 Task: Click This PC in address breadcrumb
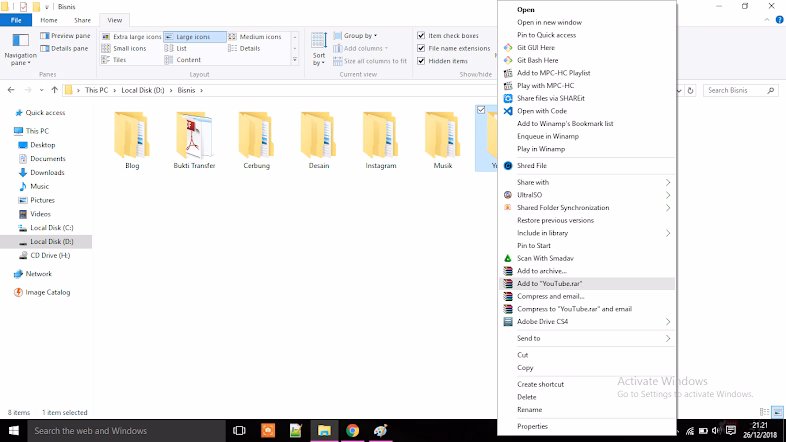[96, 90]
